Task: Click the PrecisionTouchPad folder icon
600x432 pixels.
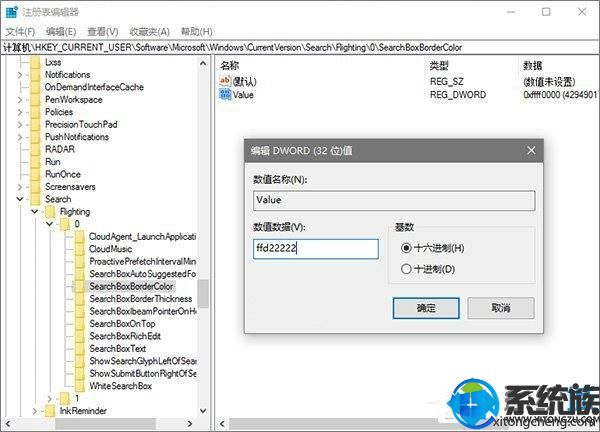Action: click(36, 124)
